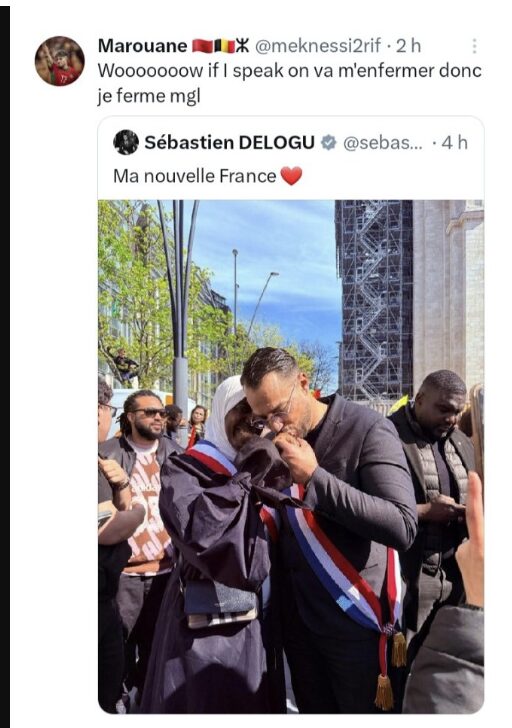Click the 'Ma nouvelle France' text
Image resolution: width=512 pixels, height=728 pixels.
(x=194, y=176)
